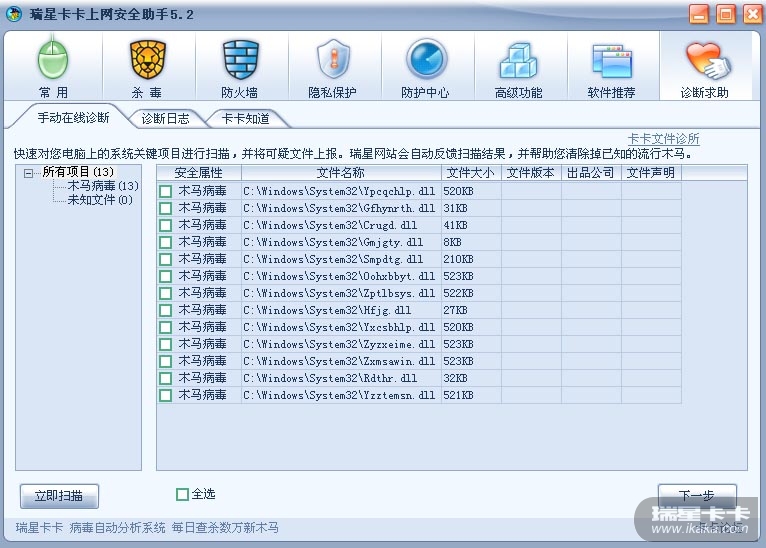766x548 pixels.
Task: Switch to the 诊断日志 tab
Action: [165, 119]
